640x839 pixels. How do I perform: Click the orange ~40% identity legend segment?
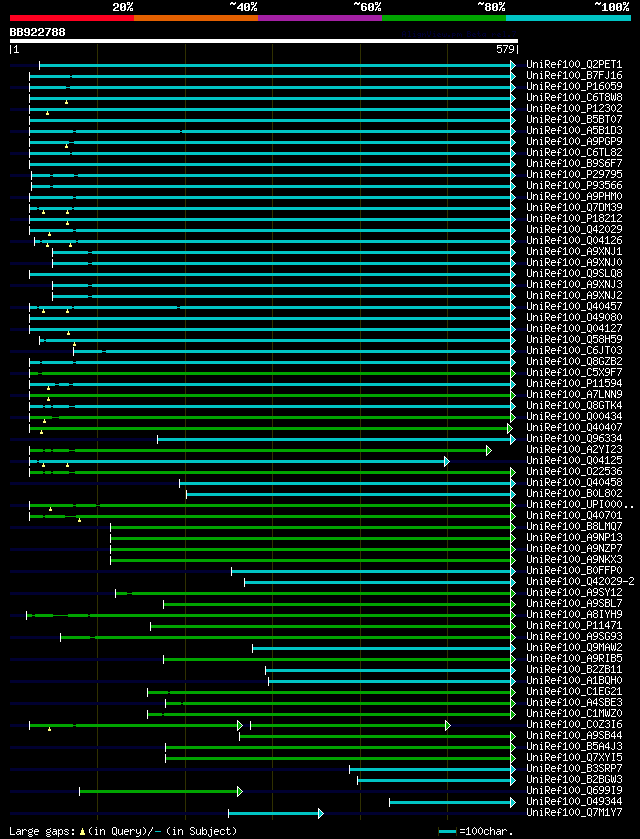click(196, 18)
